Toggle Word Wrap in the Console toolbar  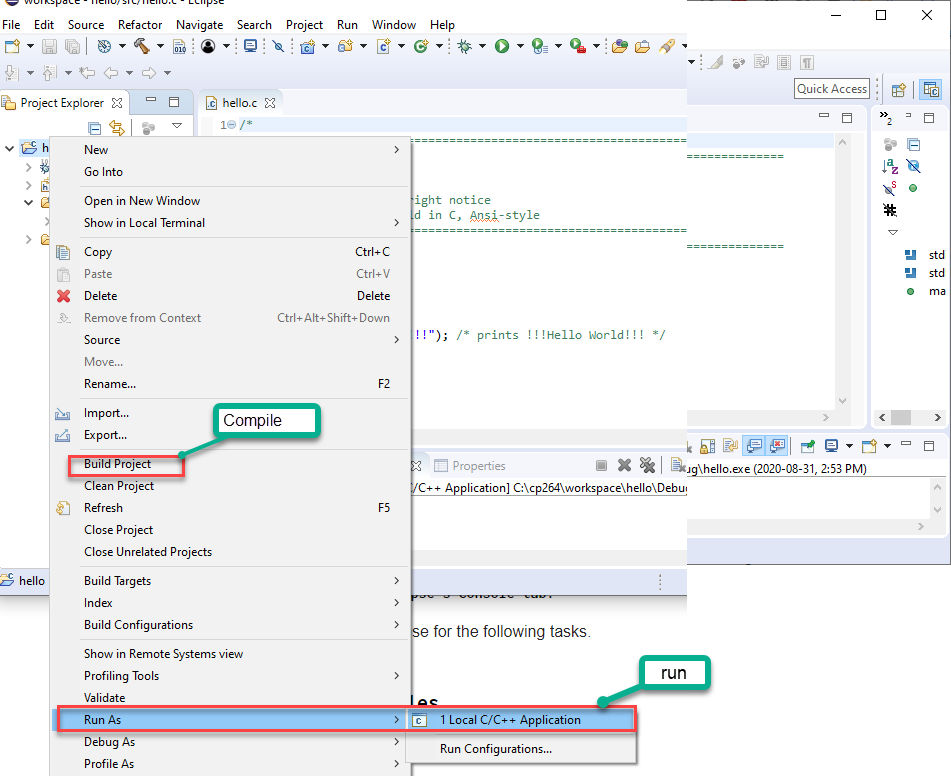tap(730, 447)
